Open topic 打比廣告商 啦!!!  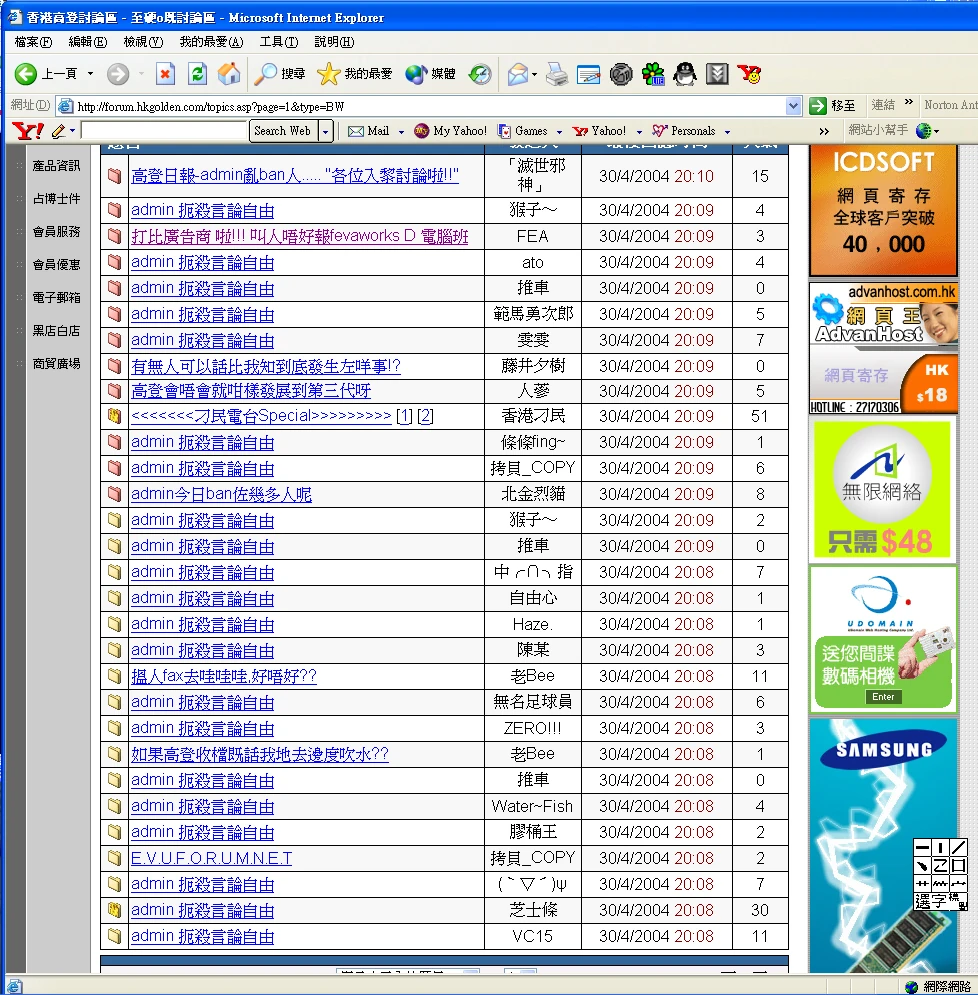click(299, 237)
